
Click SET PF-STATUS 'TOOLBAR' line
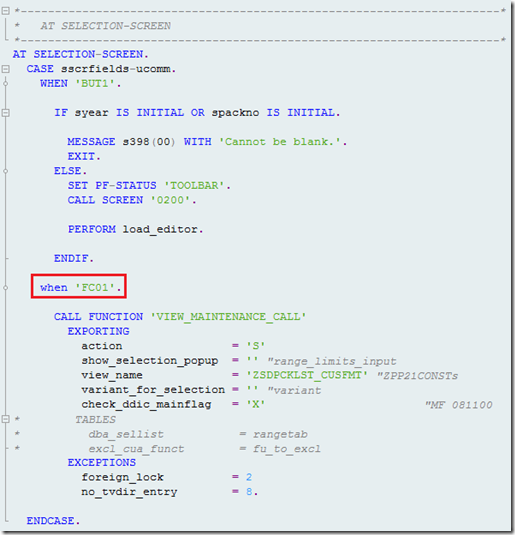(149, 186)
